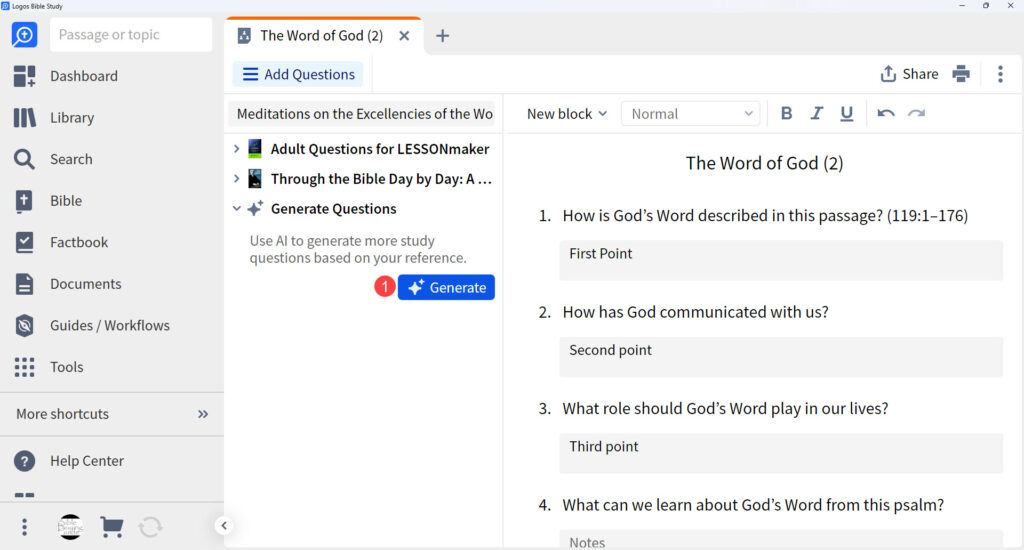The height and width of the screenshot is (550, 1024).
Task: Open the New block dropdown
Action: (567, 114)
